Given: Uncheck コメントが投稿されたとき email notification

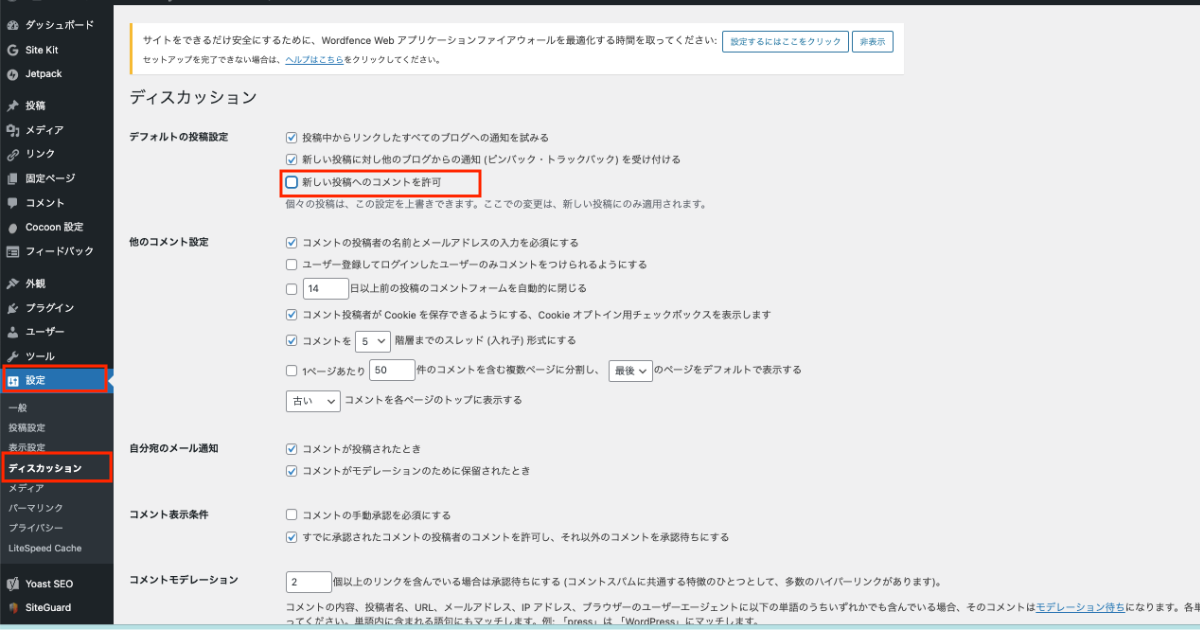Looking at the screenshot, I should 292,449.
